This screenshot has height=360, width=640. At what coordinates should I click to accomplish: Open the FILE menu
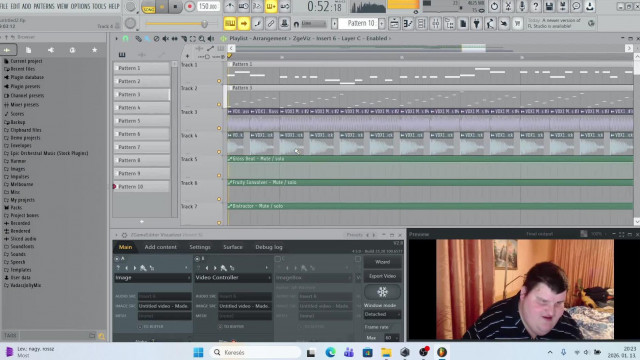point(4,7)
